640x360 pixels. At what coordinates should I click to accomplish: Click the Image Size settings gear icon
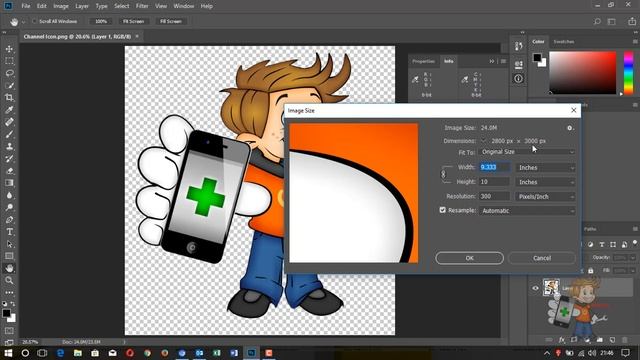570,128
